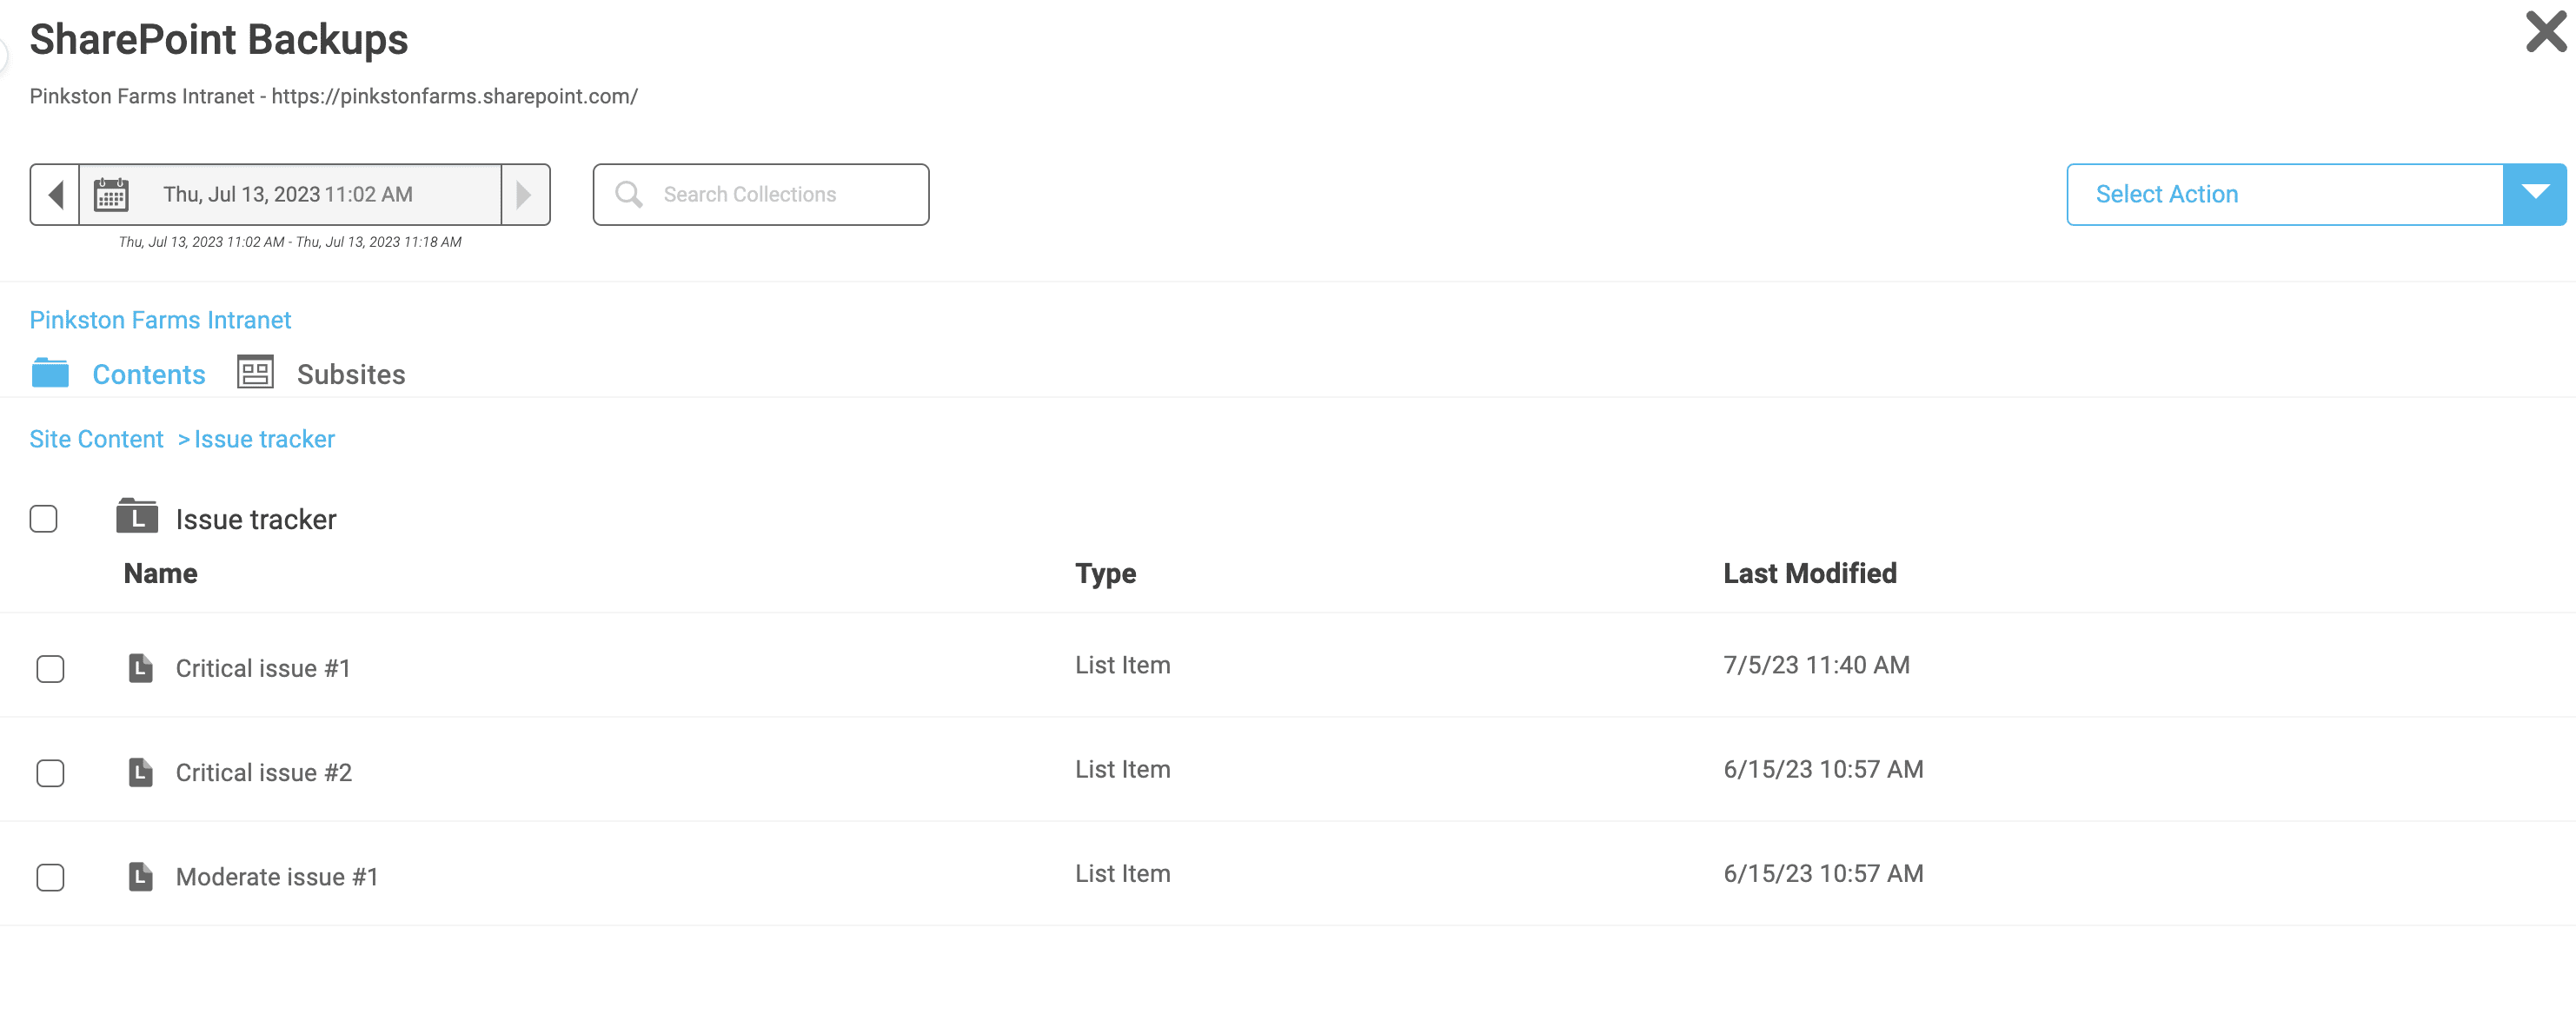
Task: Open the Select Action dropdown arrow
Action: point(2534,194)
